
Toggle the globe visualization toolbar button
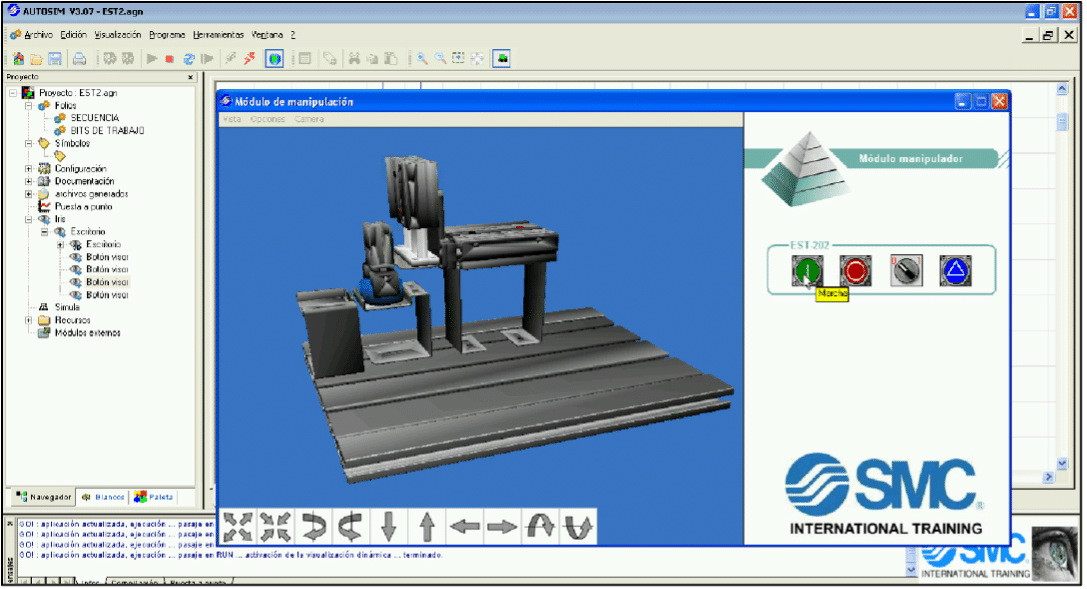click(x=274, y=59)
